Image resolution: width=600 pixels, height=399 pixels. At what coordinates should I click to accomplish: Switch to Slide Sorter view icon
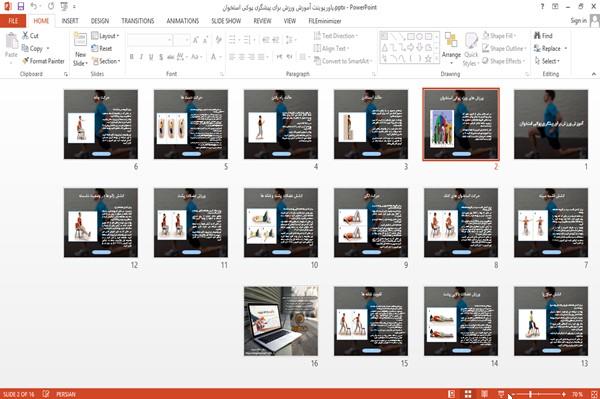coord(468,394)
